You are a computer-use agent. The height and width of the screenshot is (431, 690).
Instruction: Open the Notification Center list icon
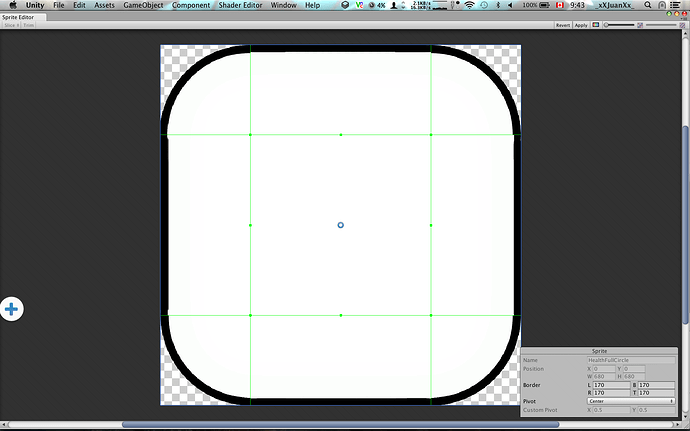(675, 5)
